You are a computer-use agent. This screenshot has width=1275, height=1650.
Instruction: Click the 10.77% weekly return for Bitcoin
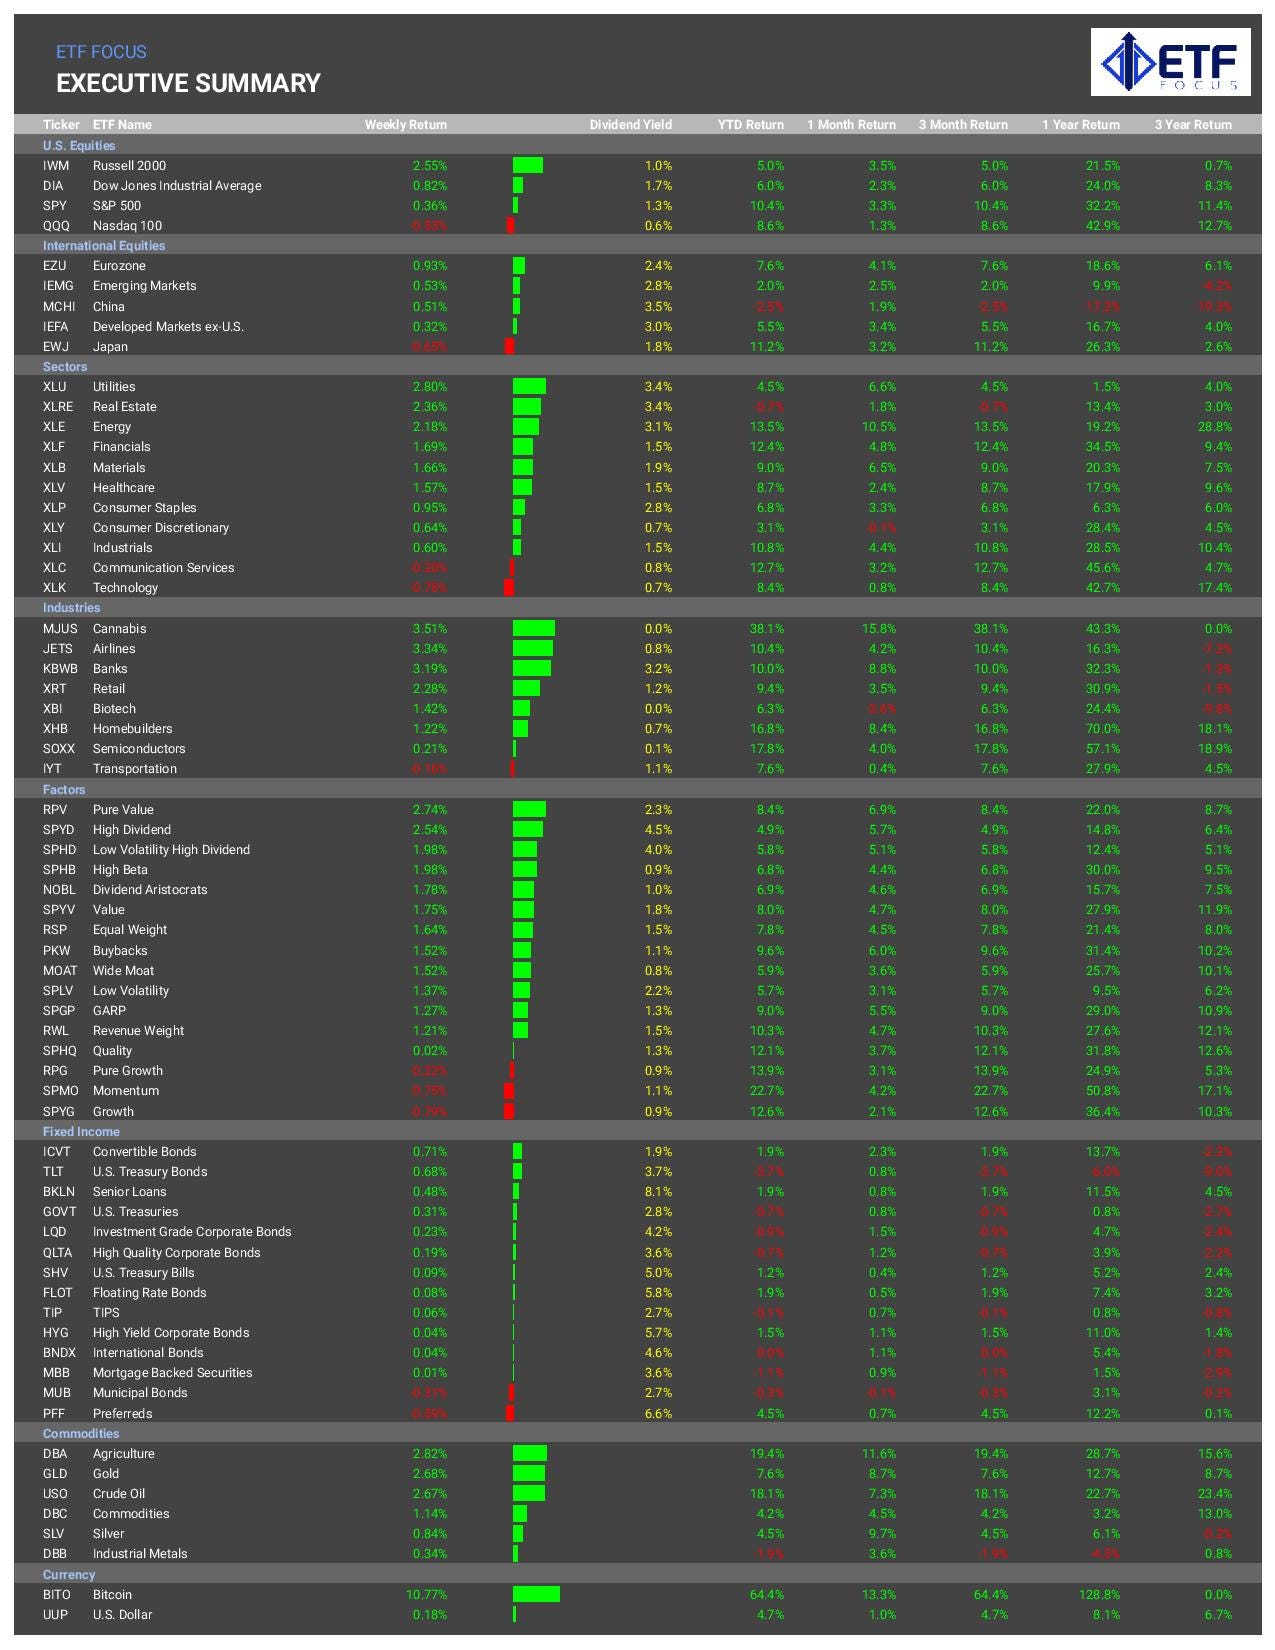427,1594
